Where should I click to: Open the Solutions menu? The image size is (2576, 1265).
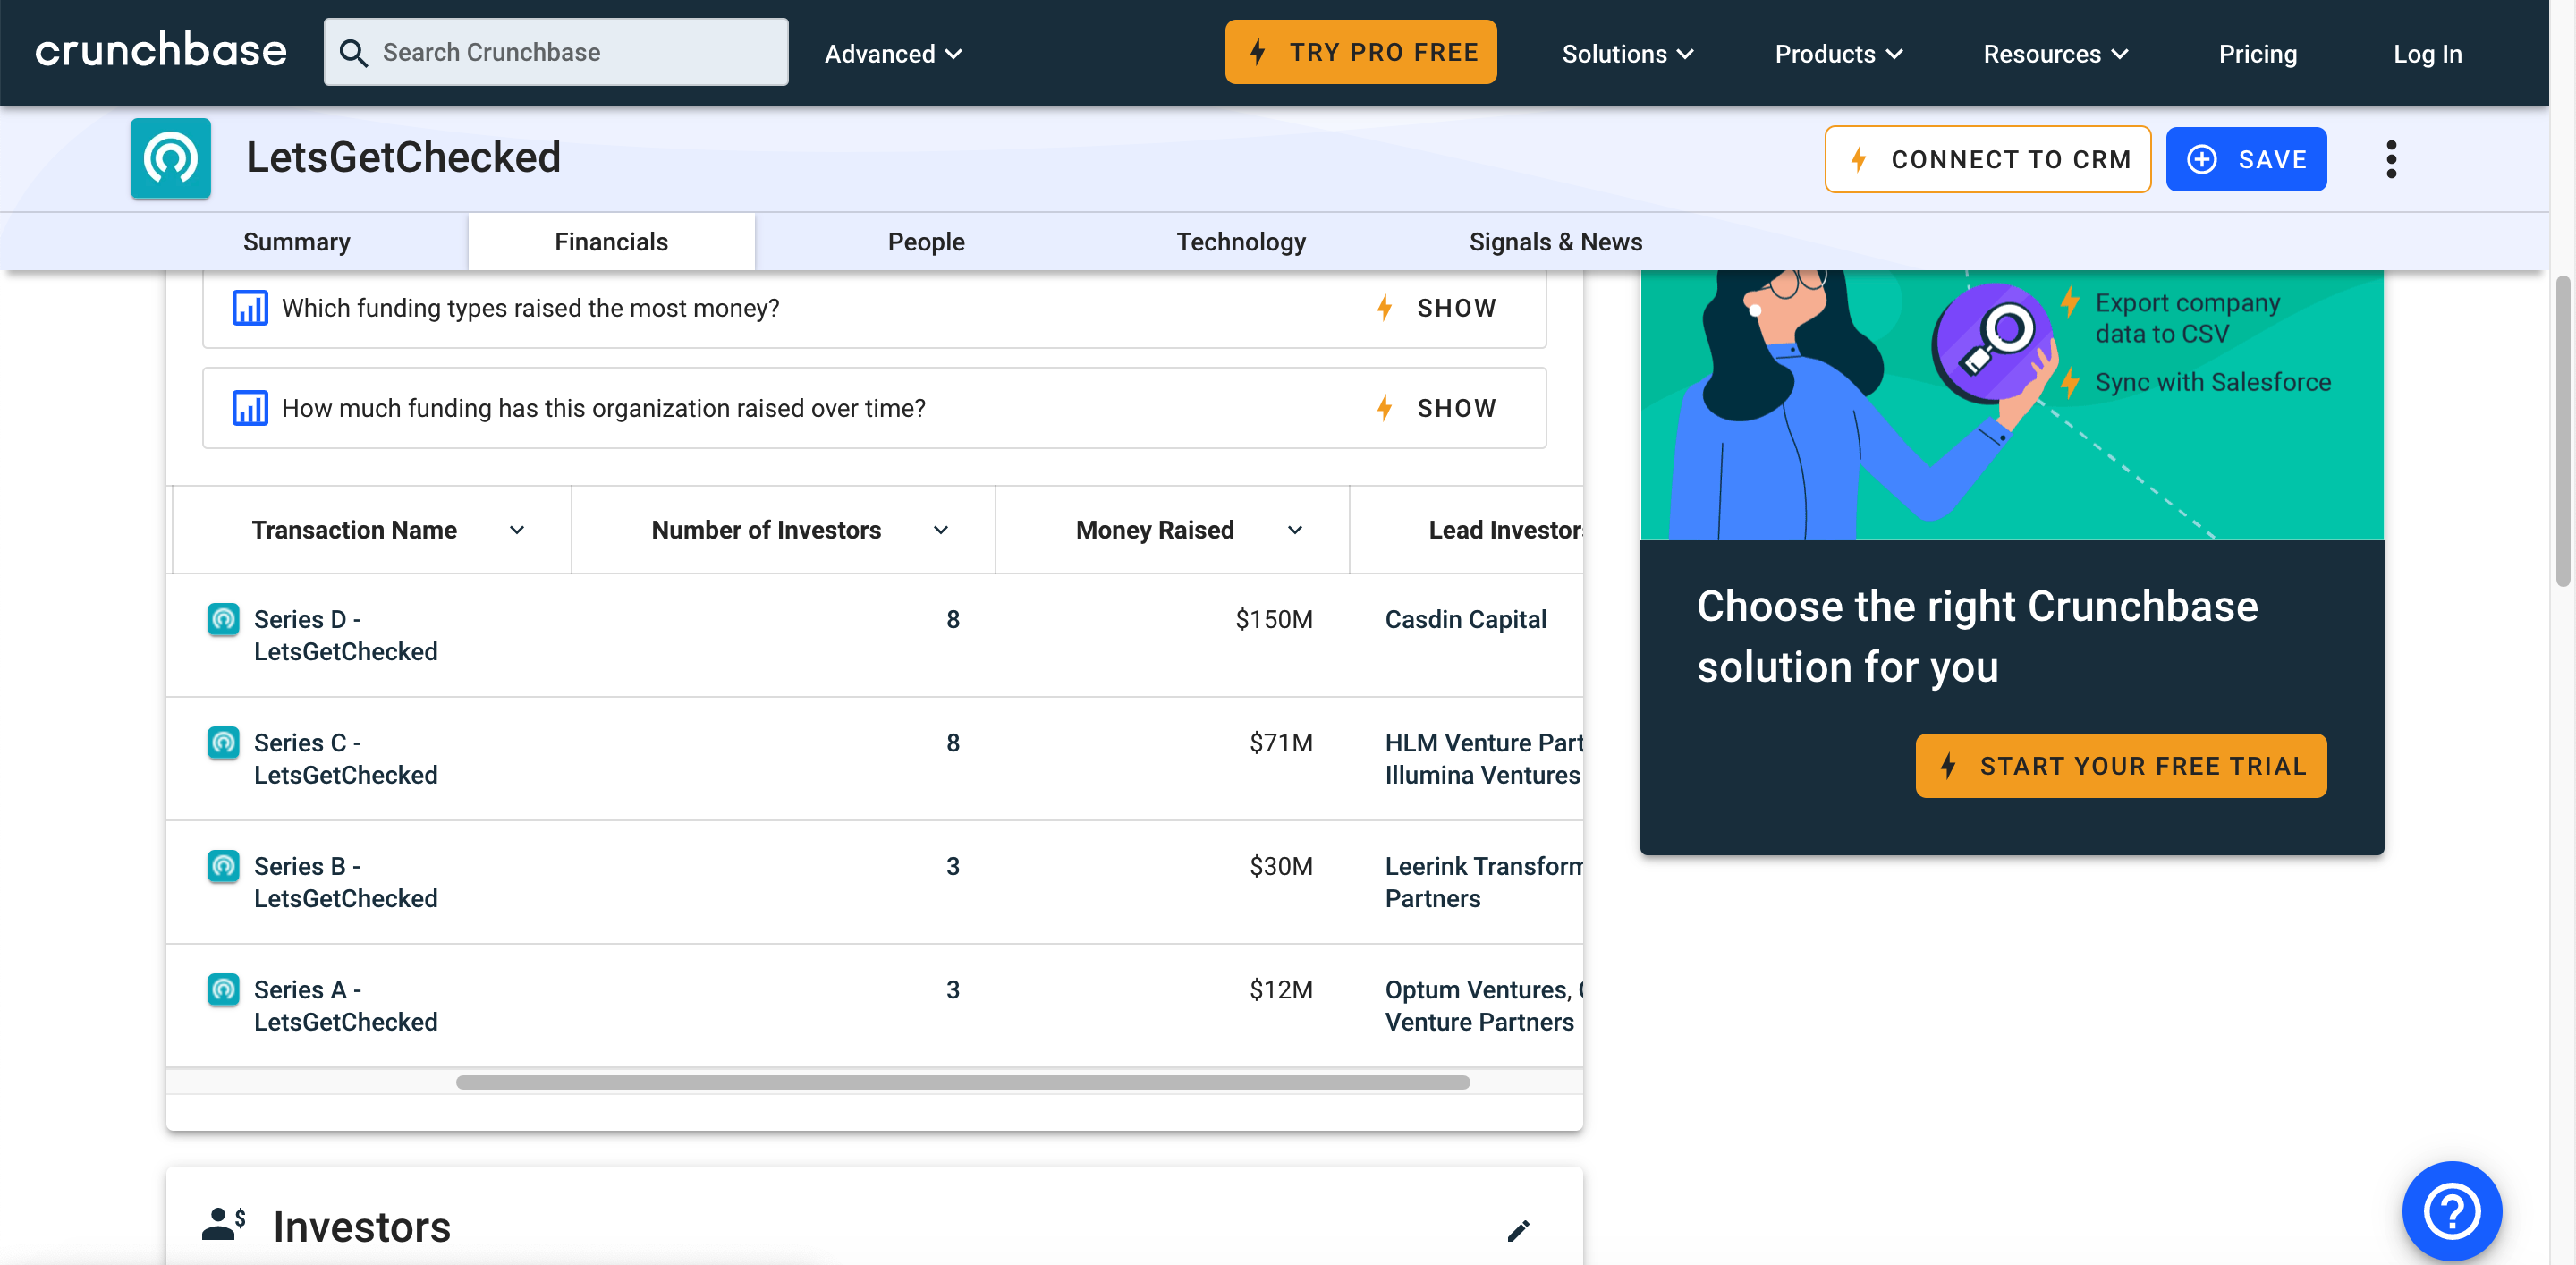click(1628, 54)
